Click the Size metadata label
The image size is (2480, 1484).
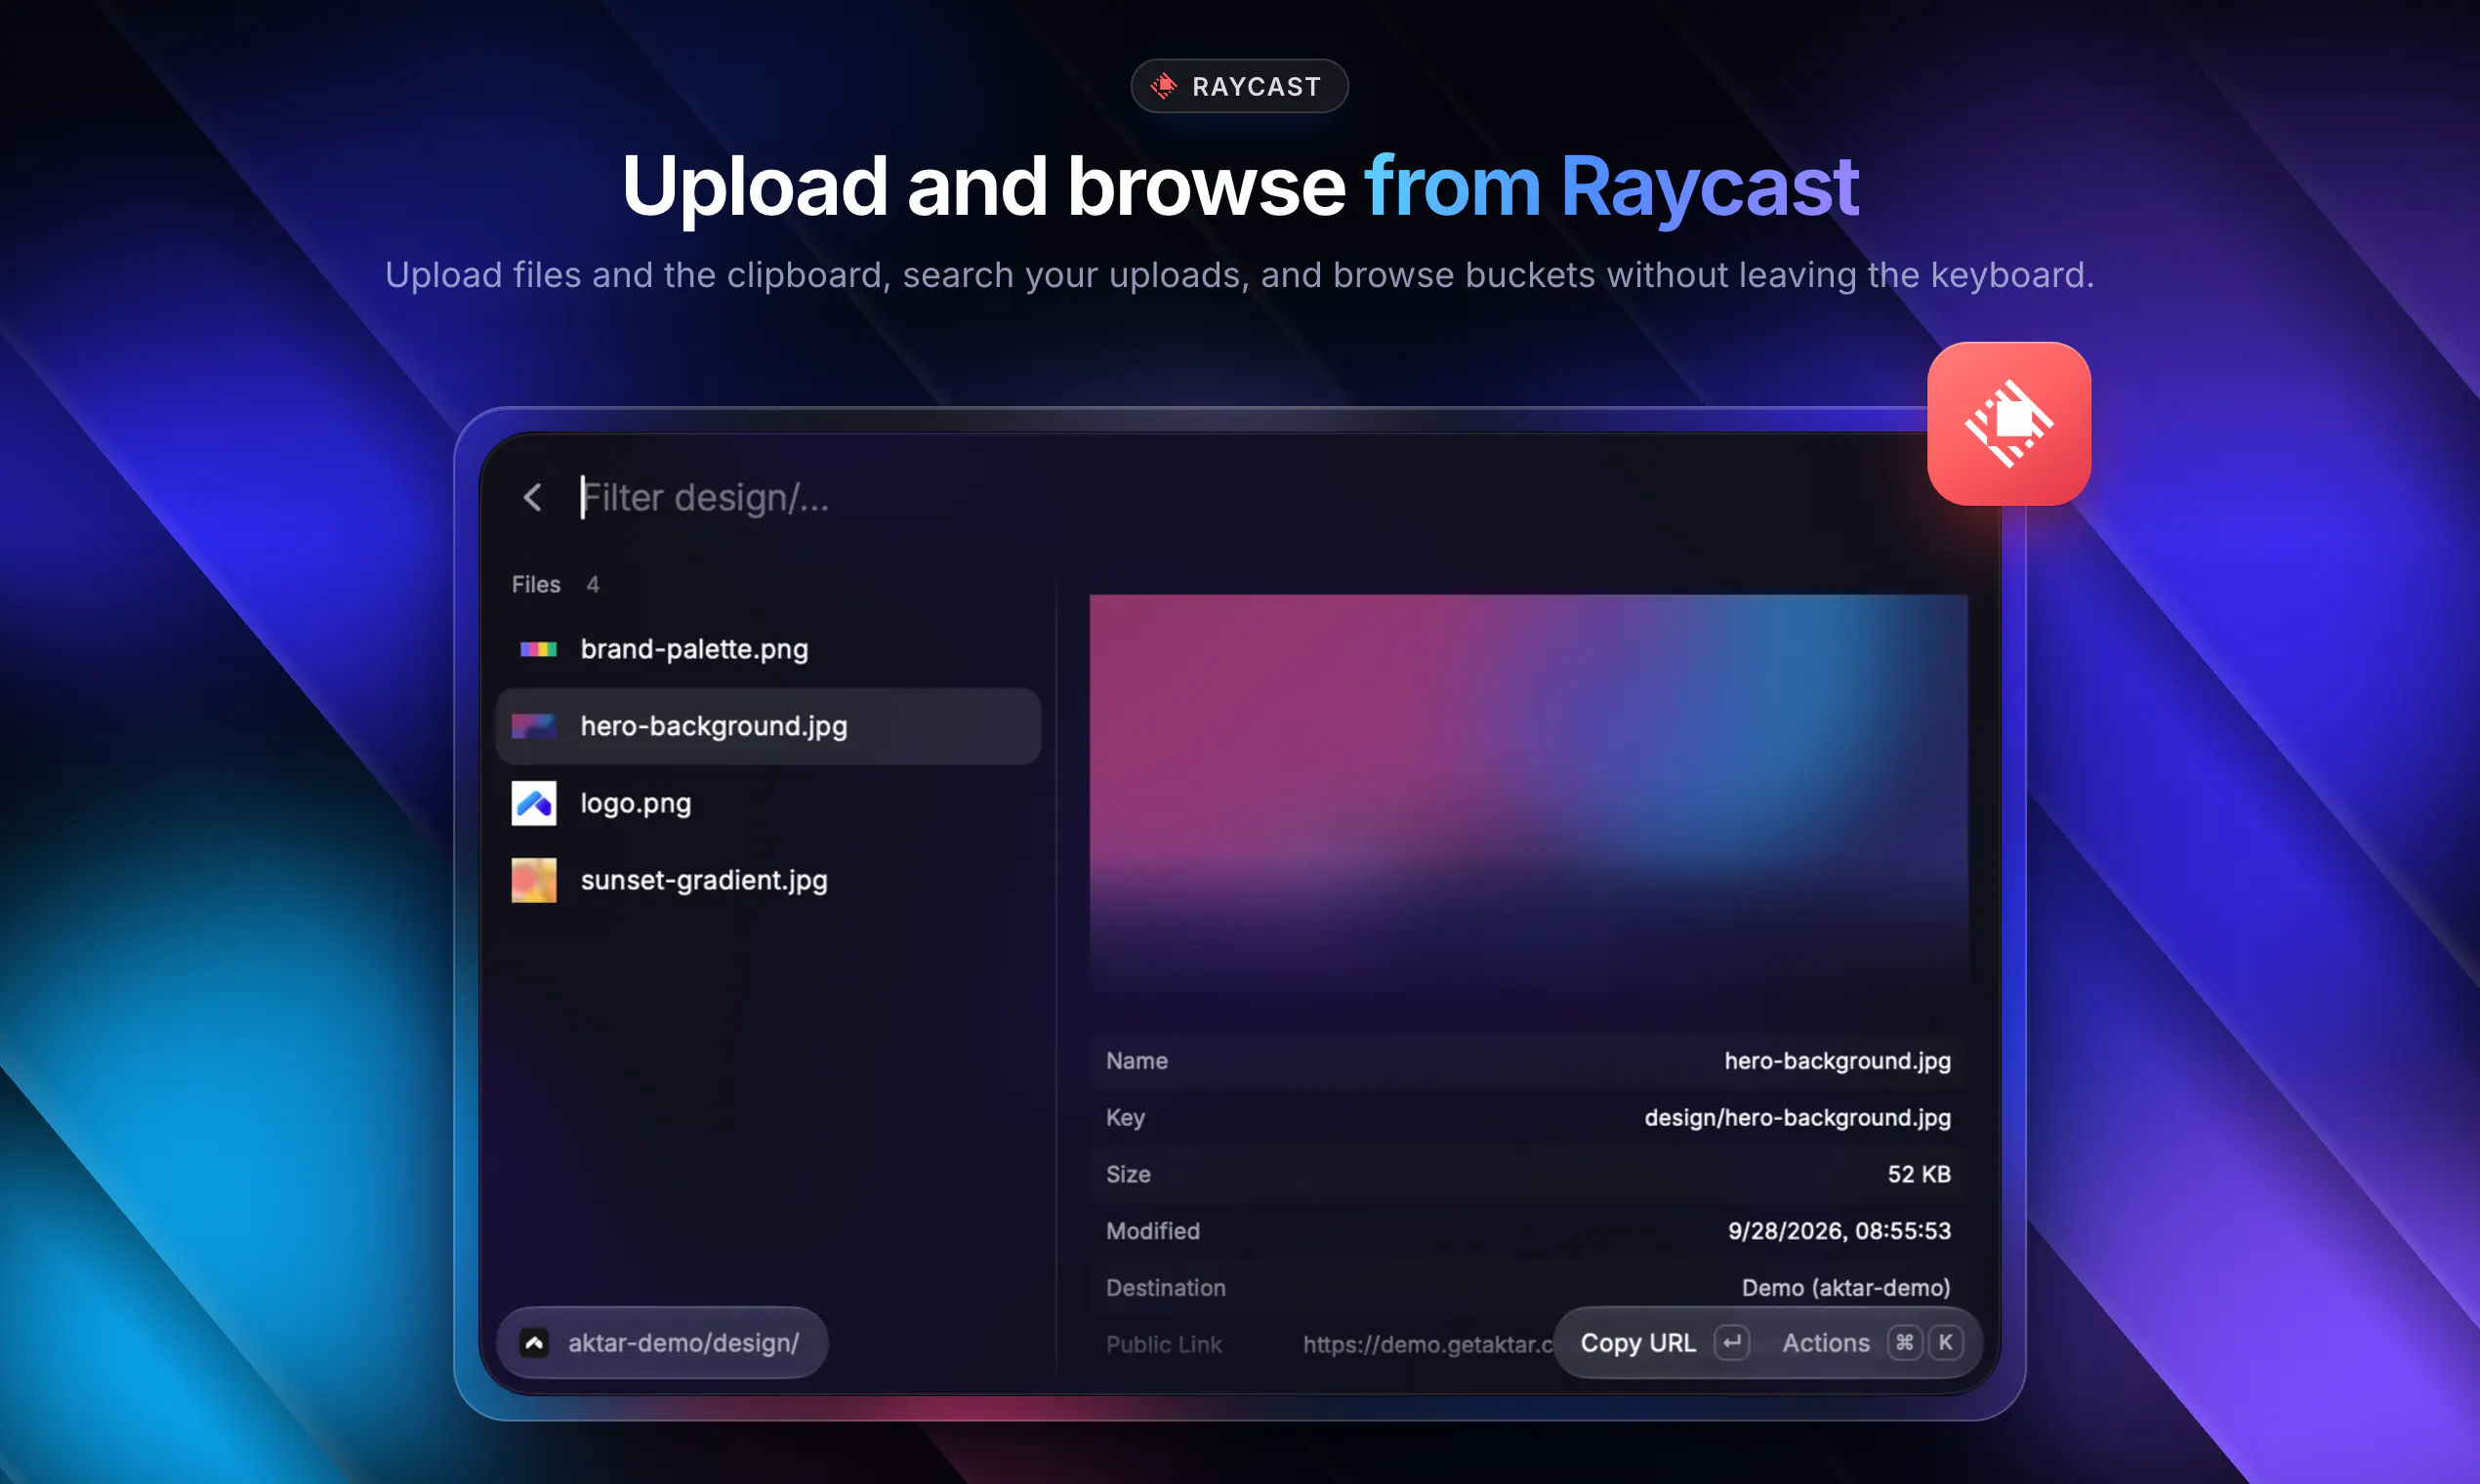click(x=1128, y=1174)
